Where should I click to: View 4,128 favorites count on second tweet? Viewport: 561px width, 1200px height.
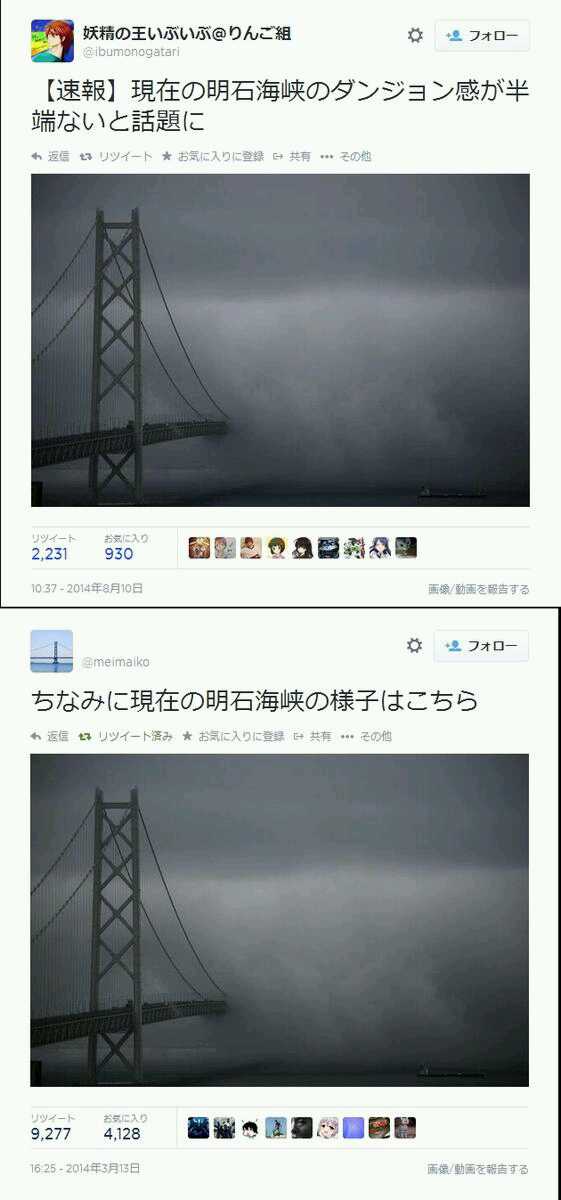coord(122,1133)
